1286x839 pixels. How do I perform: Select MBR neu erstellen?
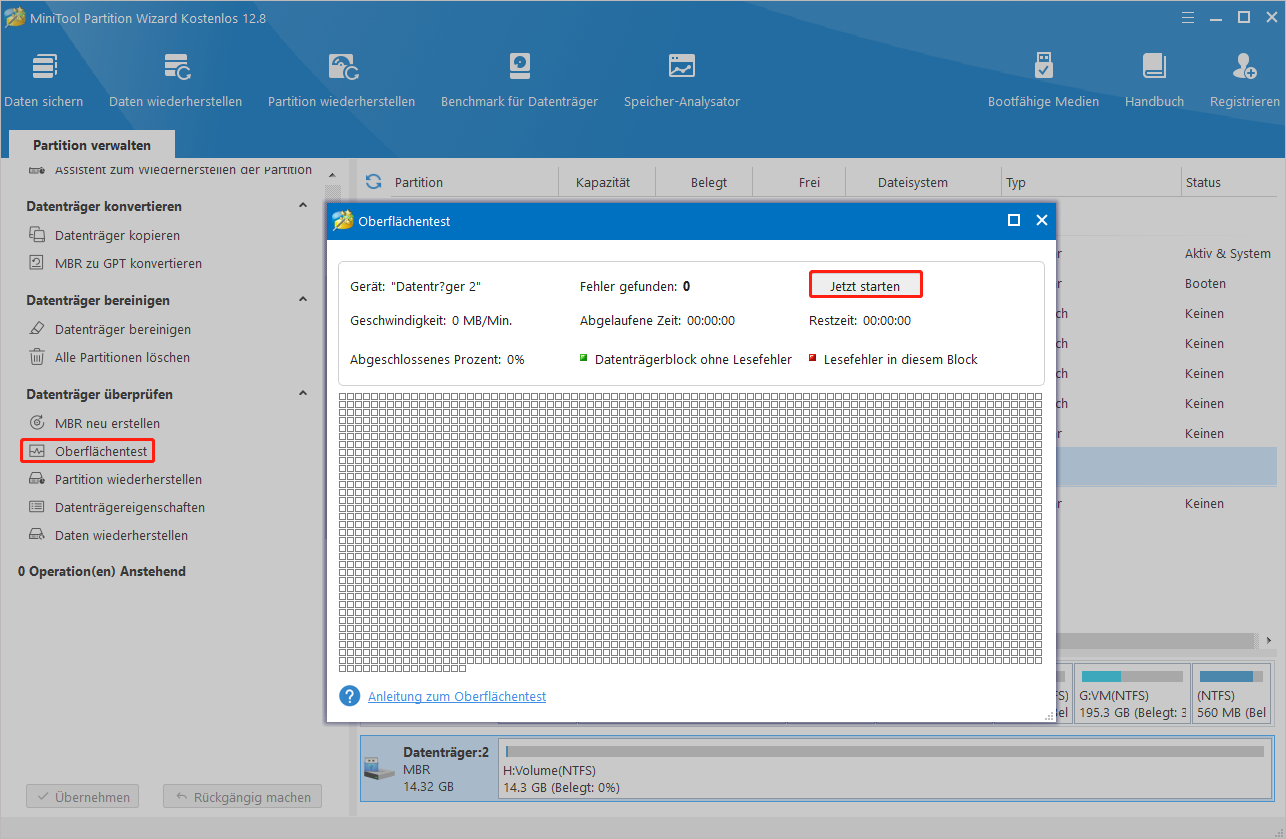[x=107, y=423]
